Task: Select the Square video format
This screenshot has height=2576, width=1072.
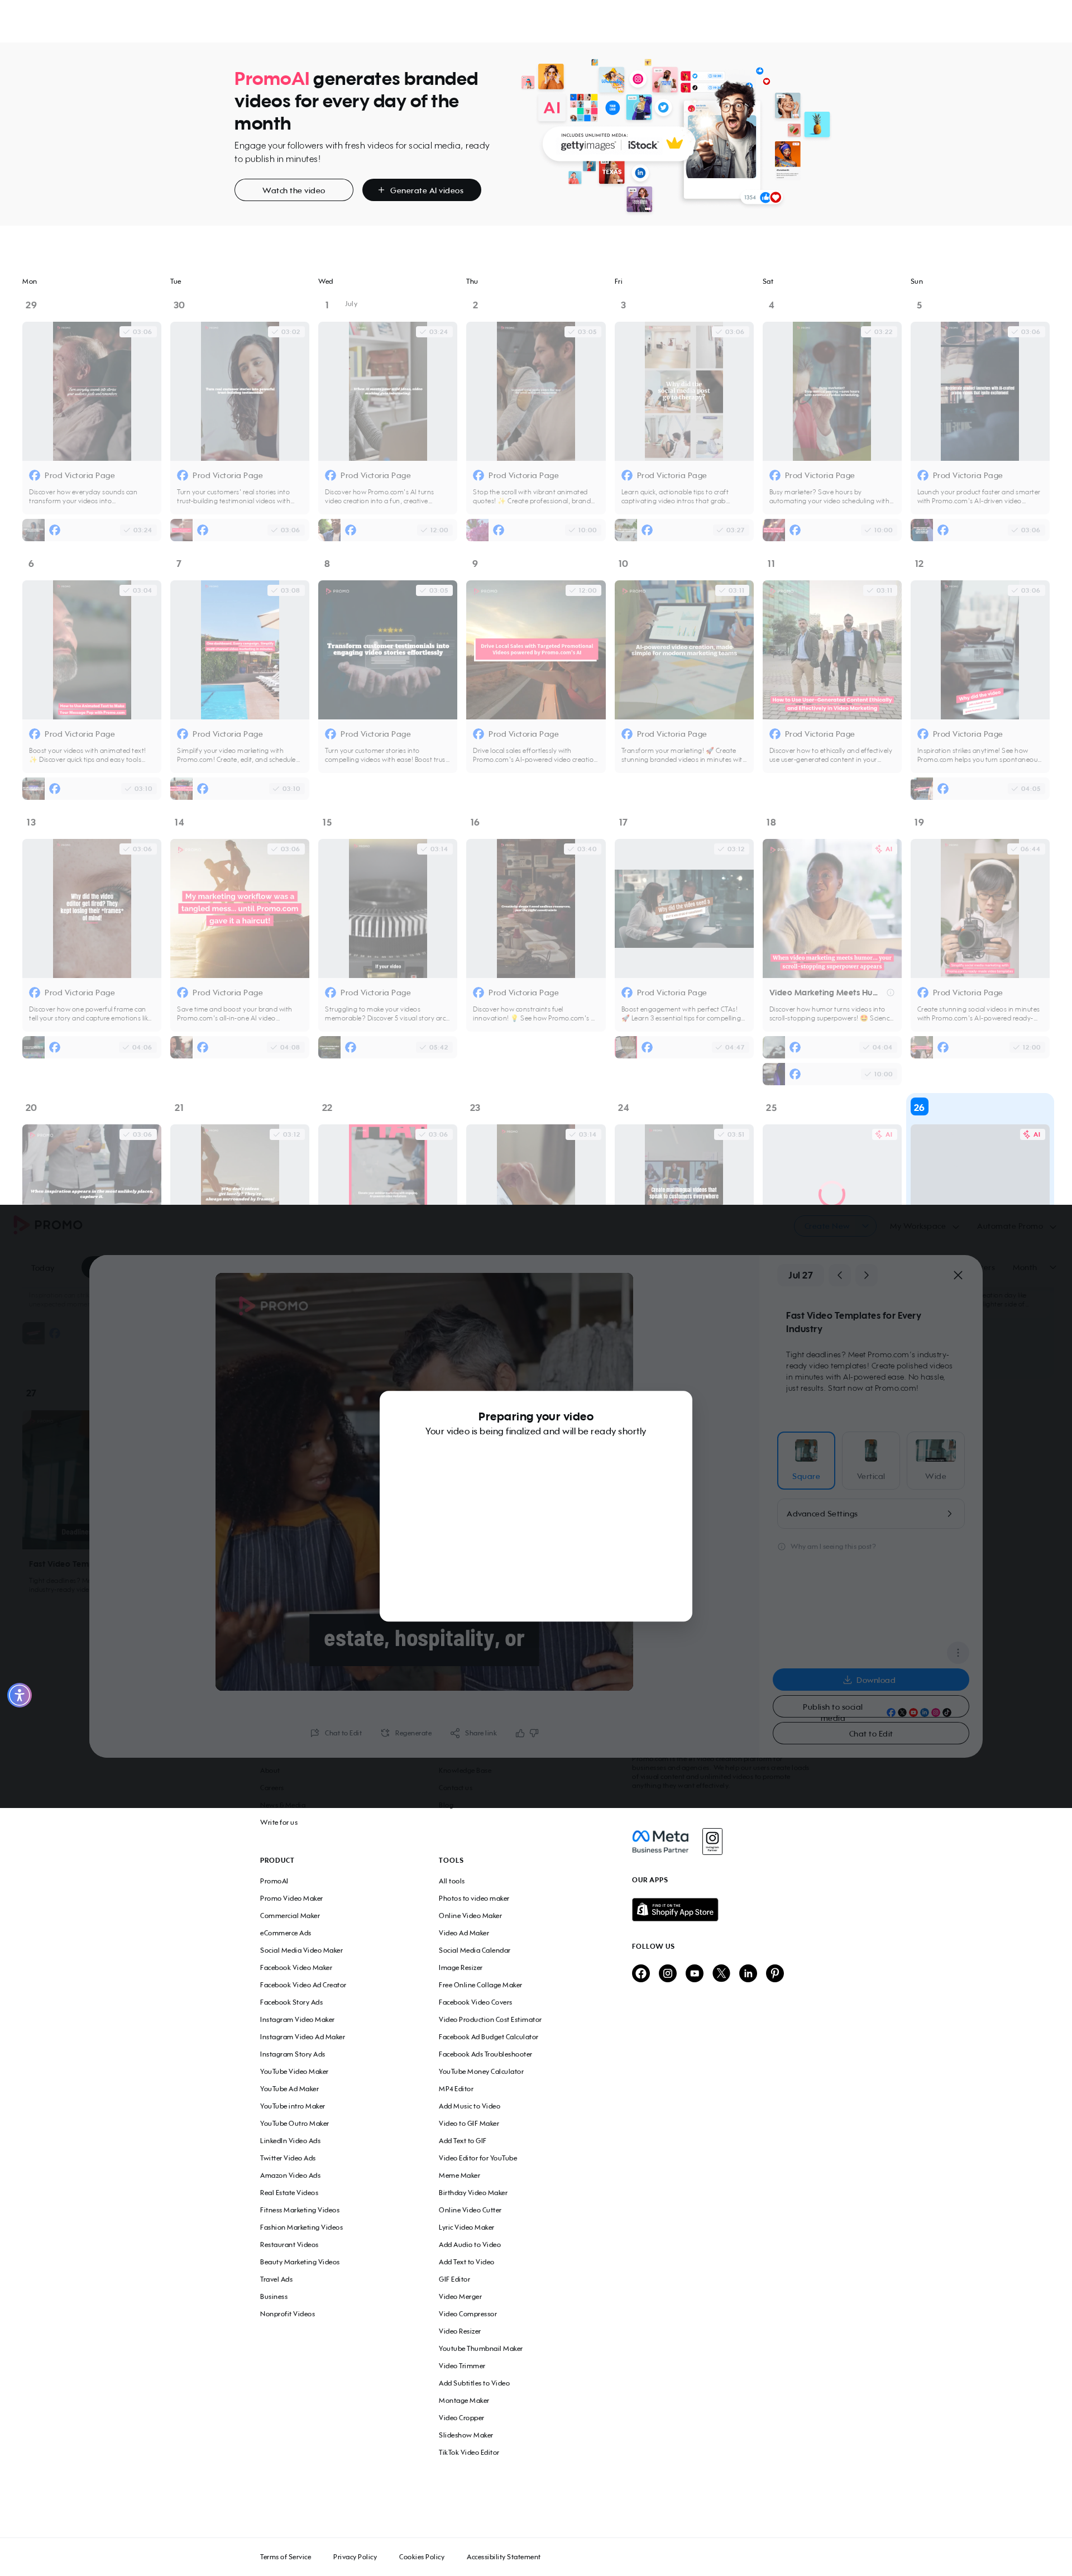Action: pyautogui.click(x=806, y=1460)
